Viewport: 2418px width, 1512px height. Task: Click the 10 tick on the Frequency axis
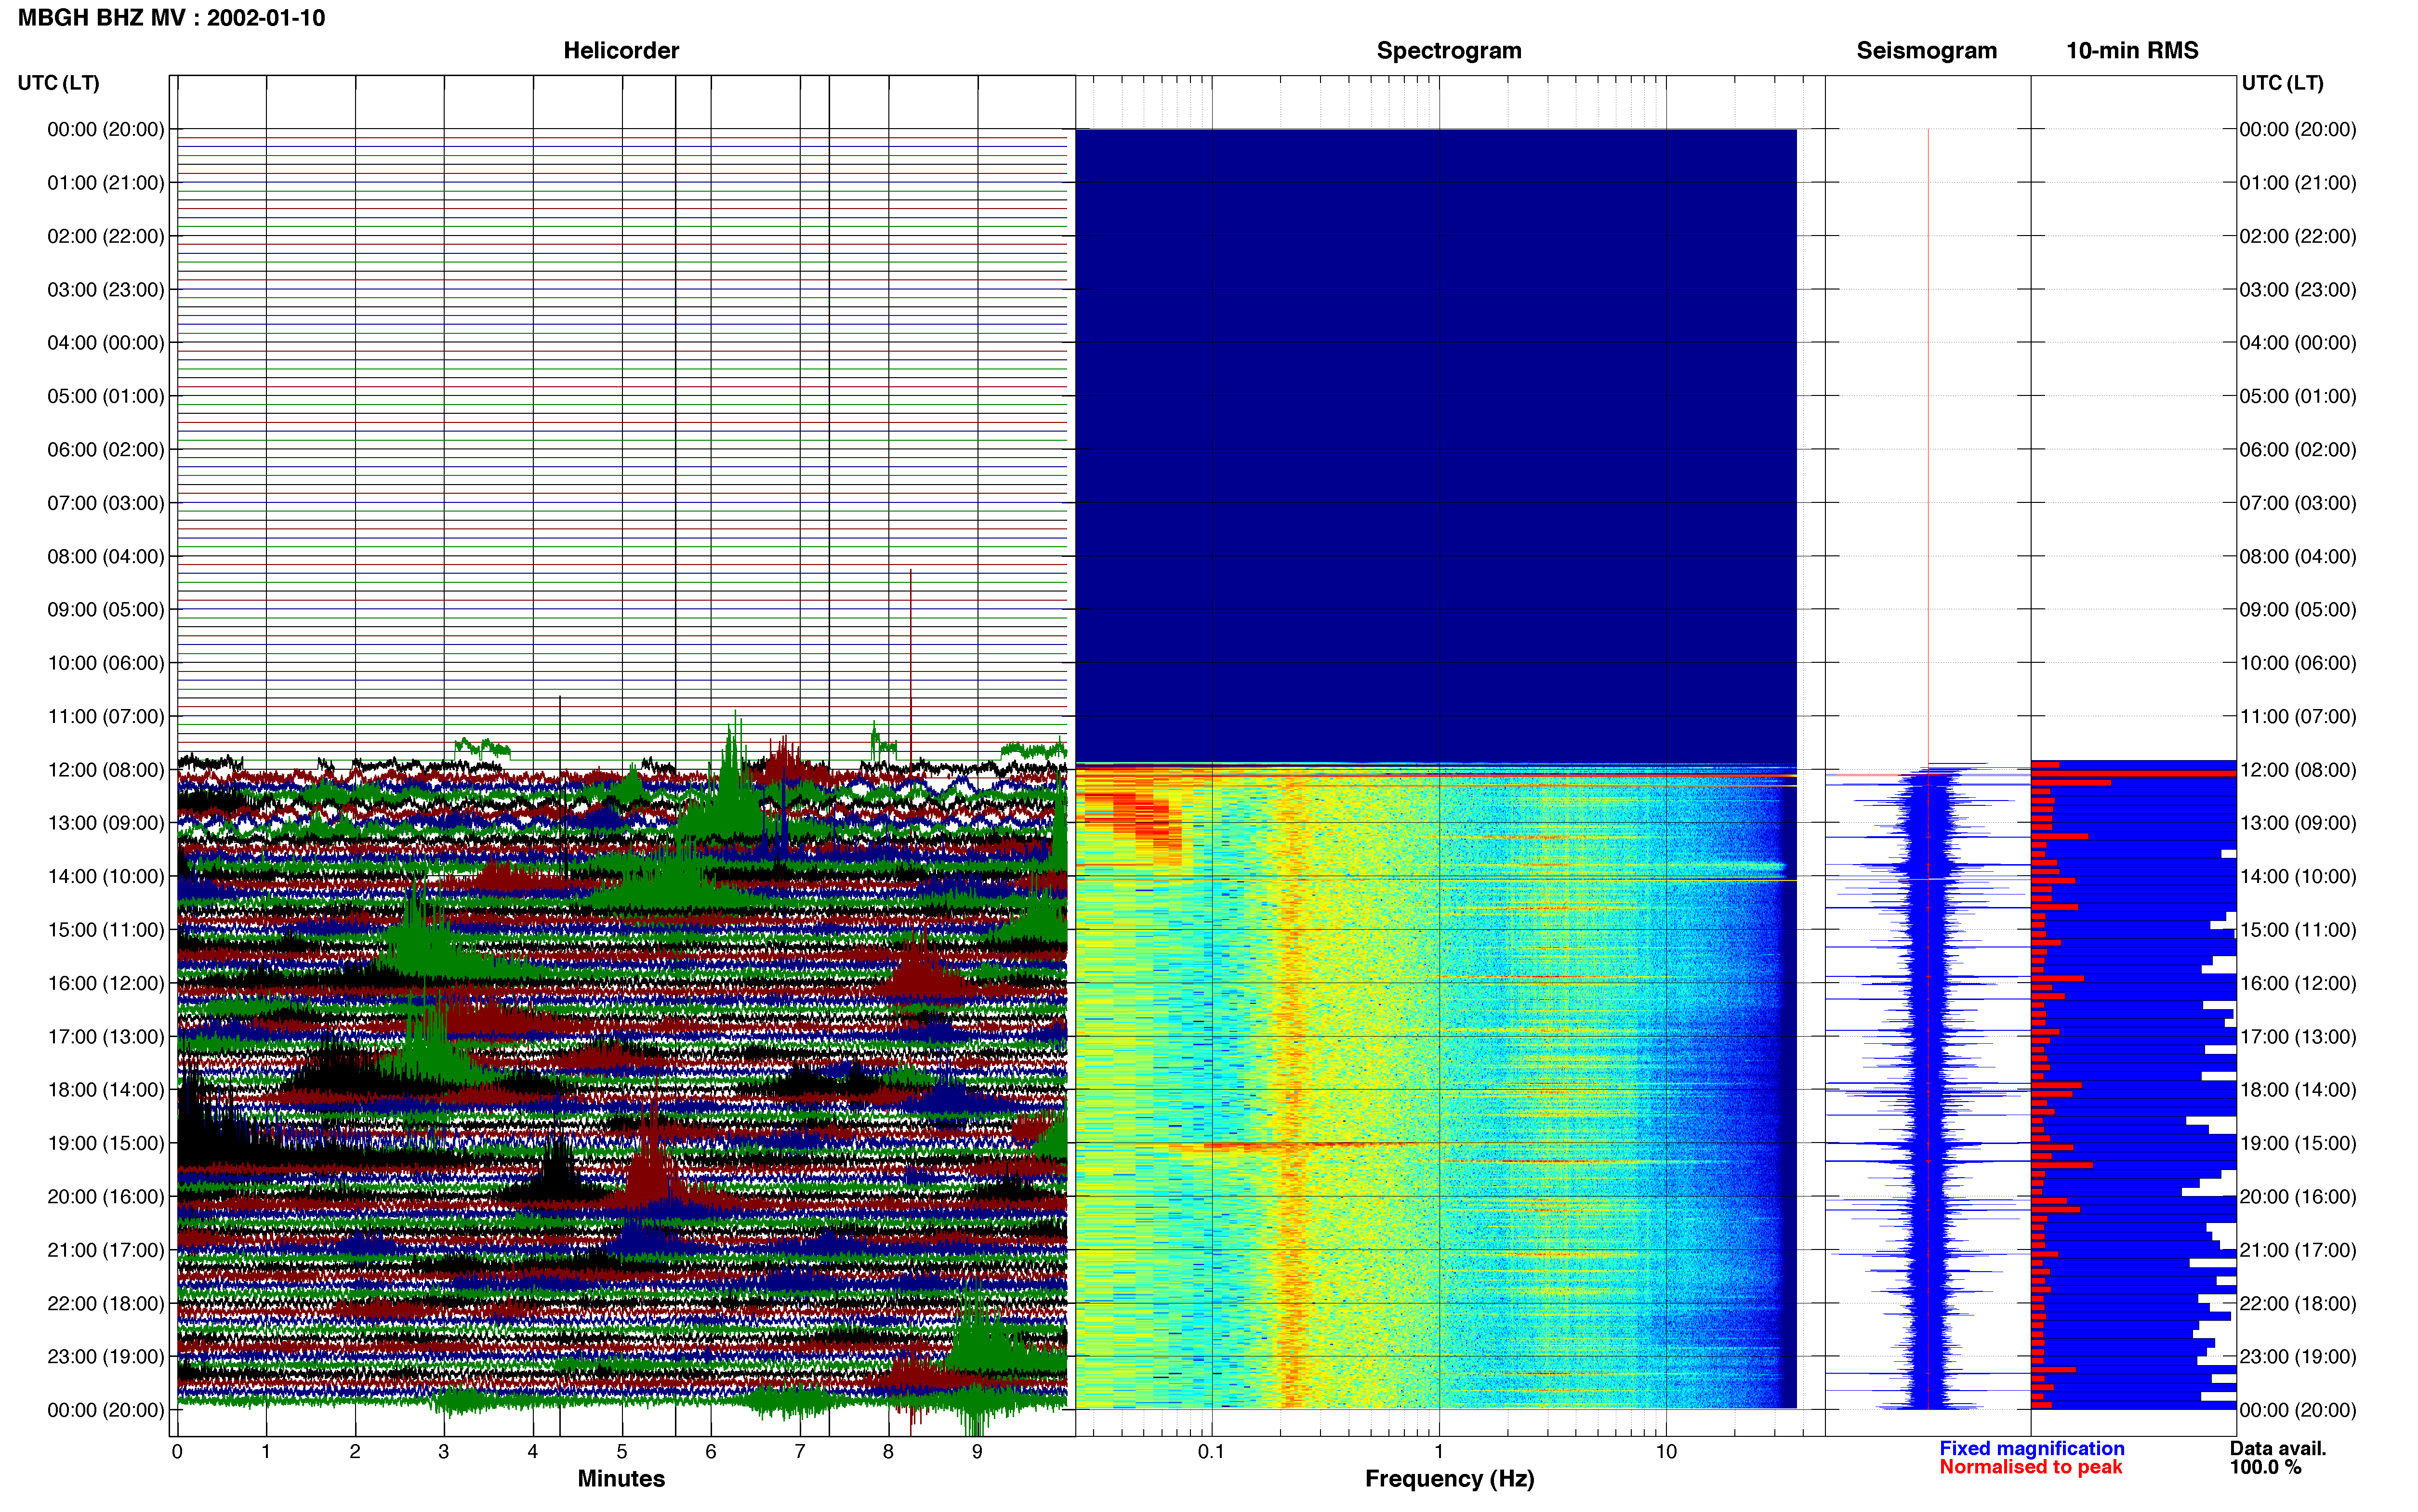tap(1666, 1452)
